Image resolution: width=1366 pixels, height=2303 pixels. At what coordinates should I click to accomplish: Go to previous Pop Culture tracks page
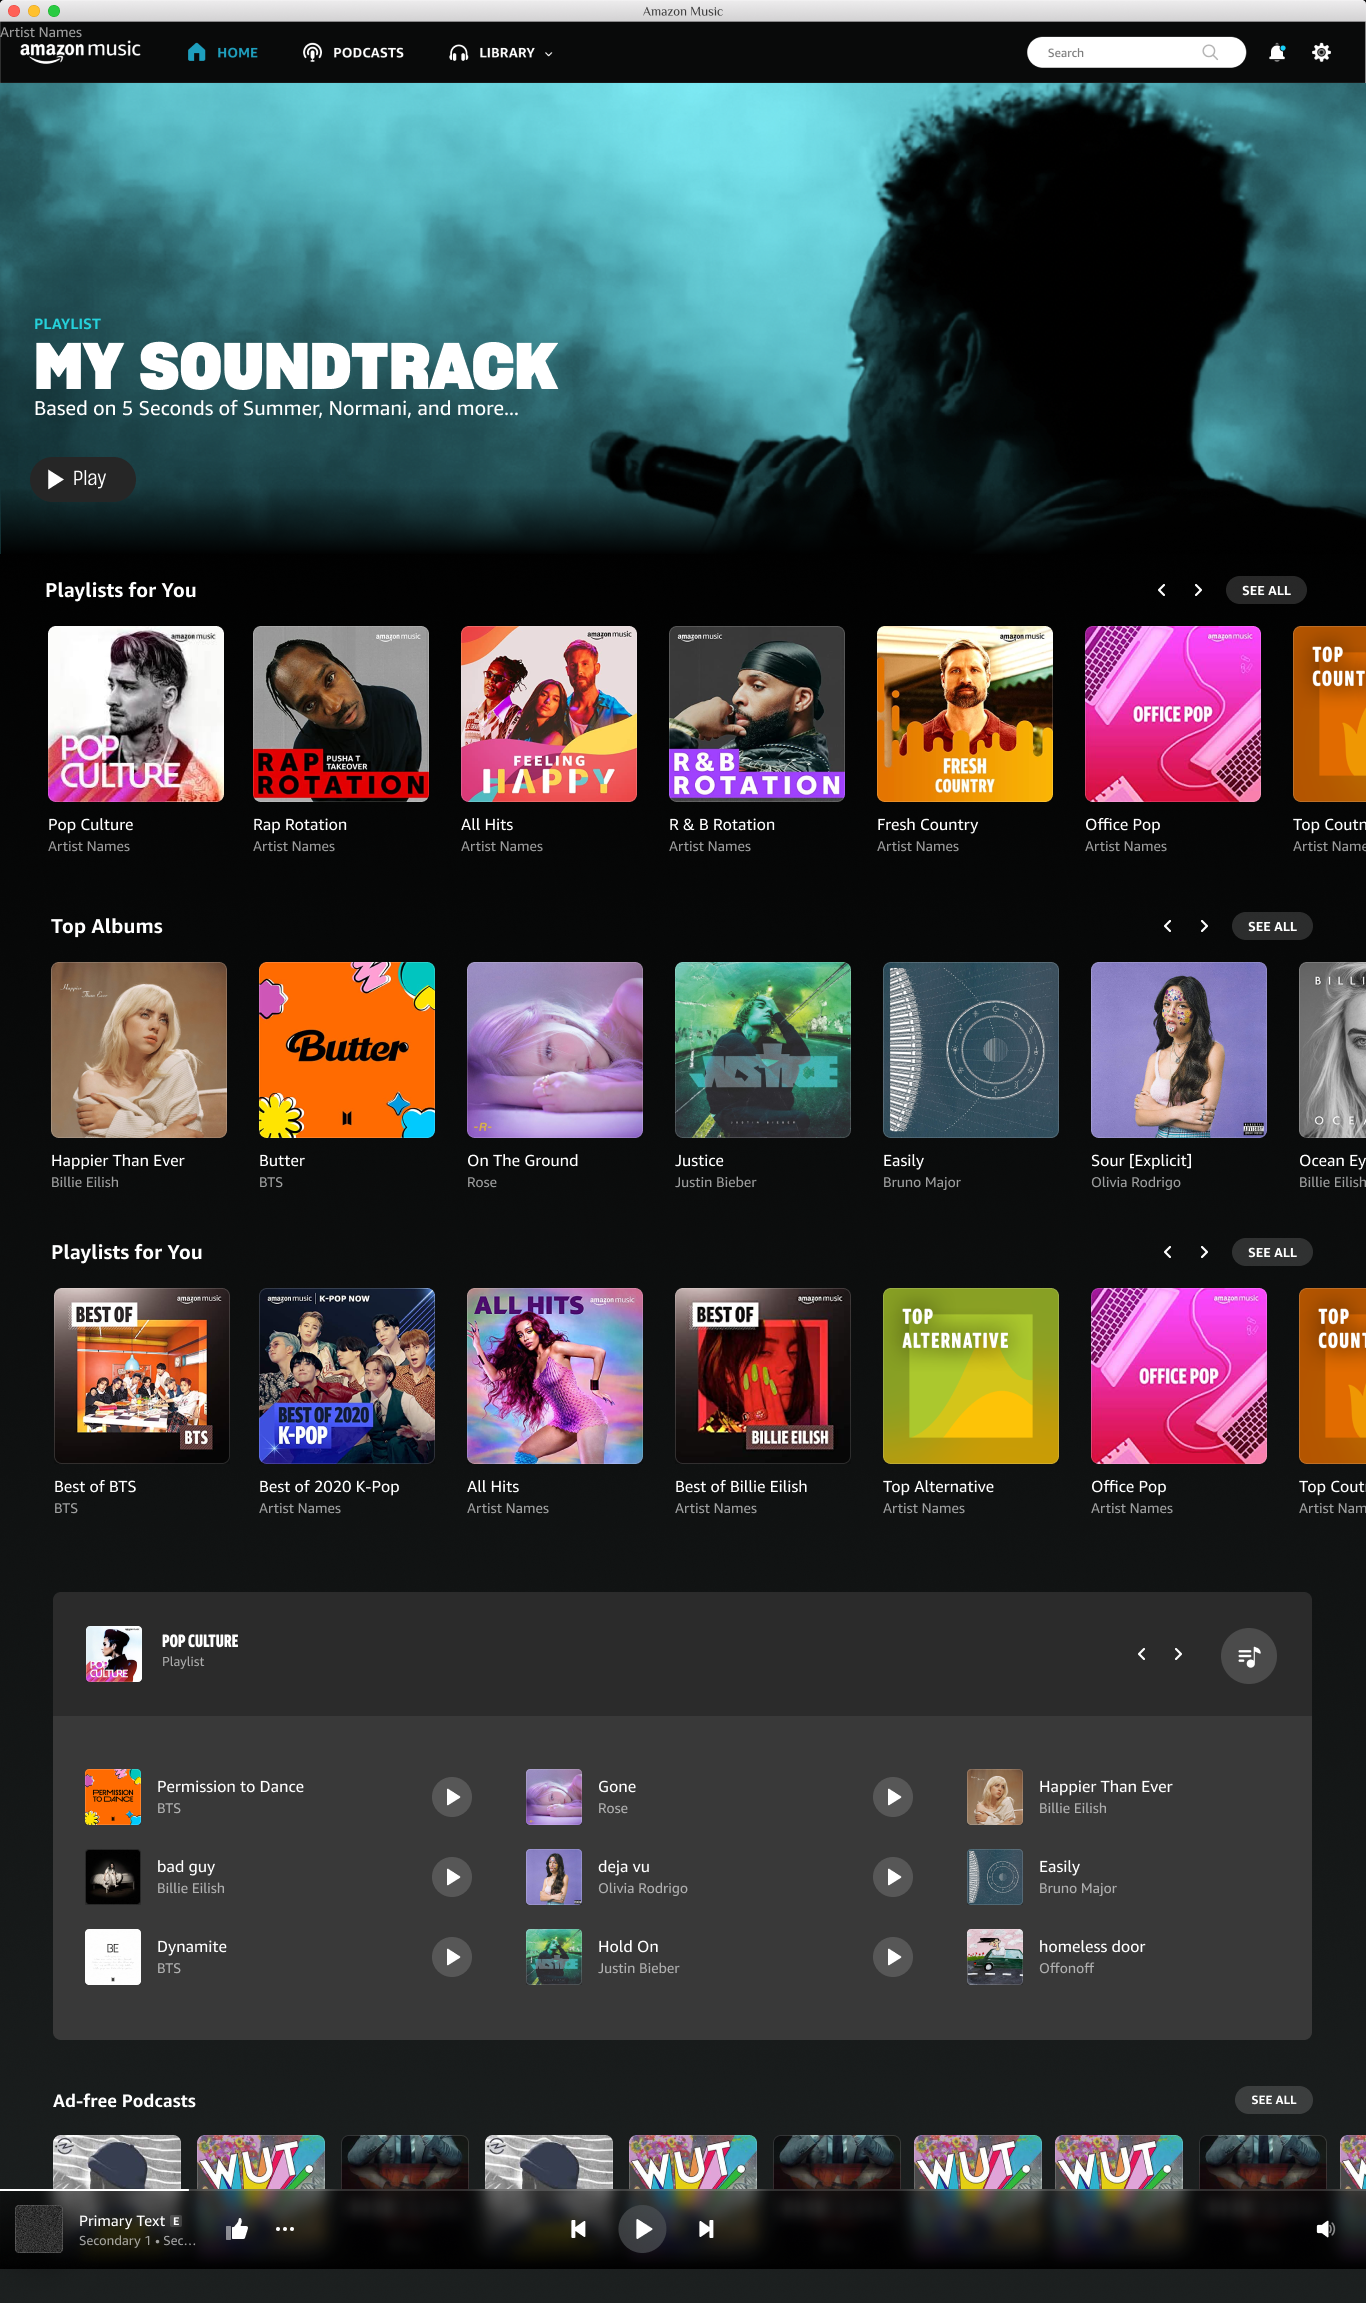click(x=1142, y=1654)
